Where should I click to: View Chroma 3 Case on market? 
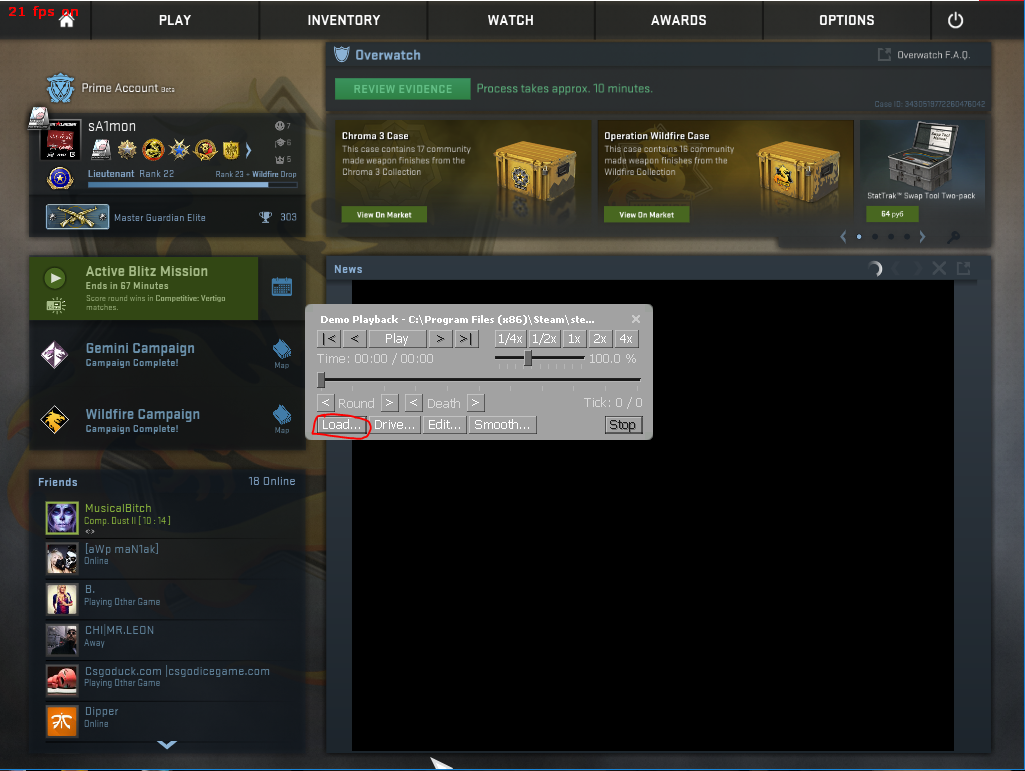tap(384, 214)
